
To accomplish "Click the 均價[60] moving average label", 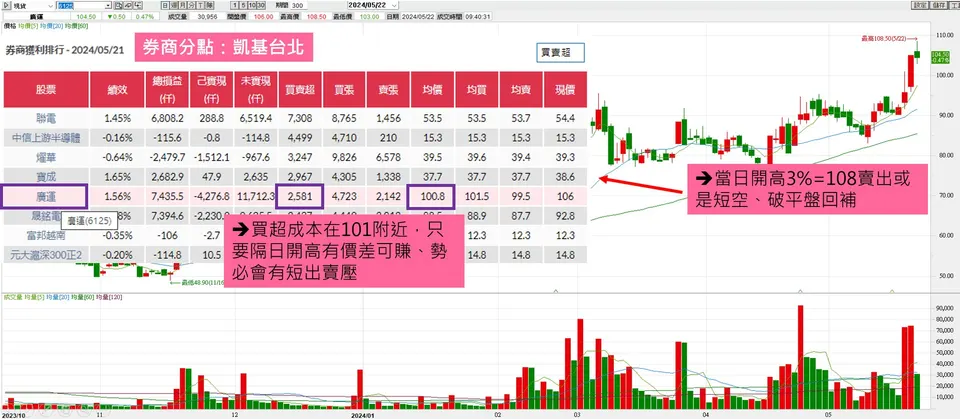I will (x=76, y=26).
